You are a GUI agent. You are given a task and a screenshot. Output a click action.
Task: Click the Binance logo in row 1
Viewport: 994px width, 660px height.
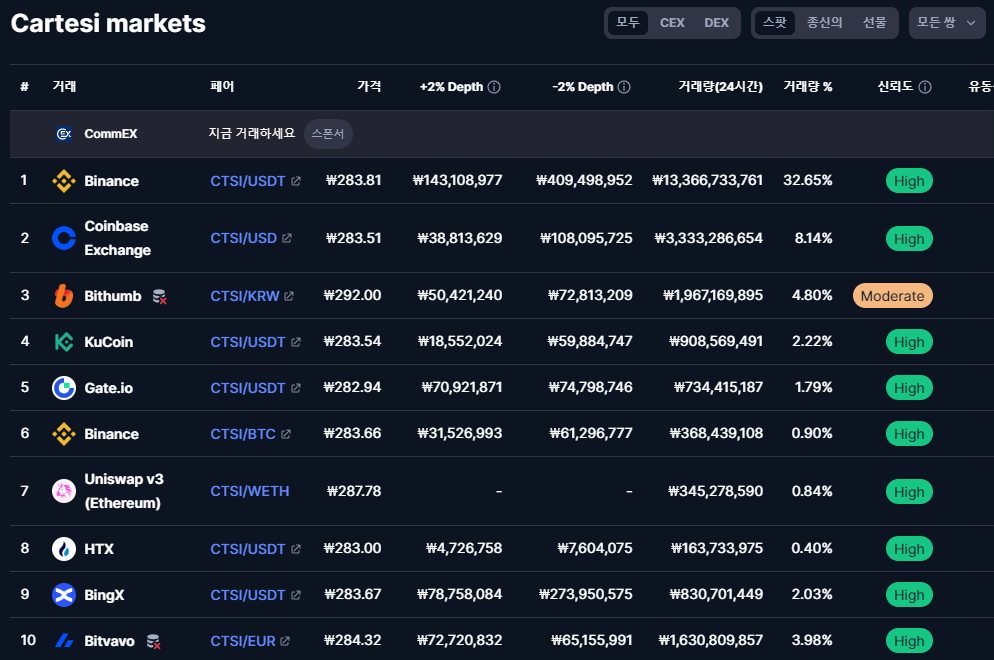coord(64,181)
